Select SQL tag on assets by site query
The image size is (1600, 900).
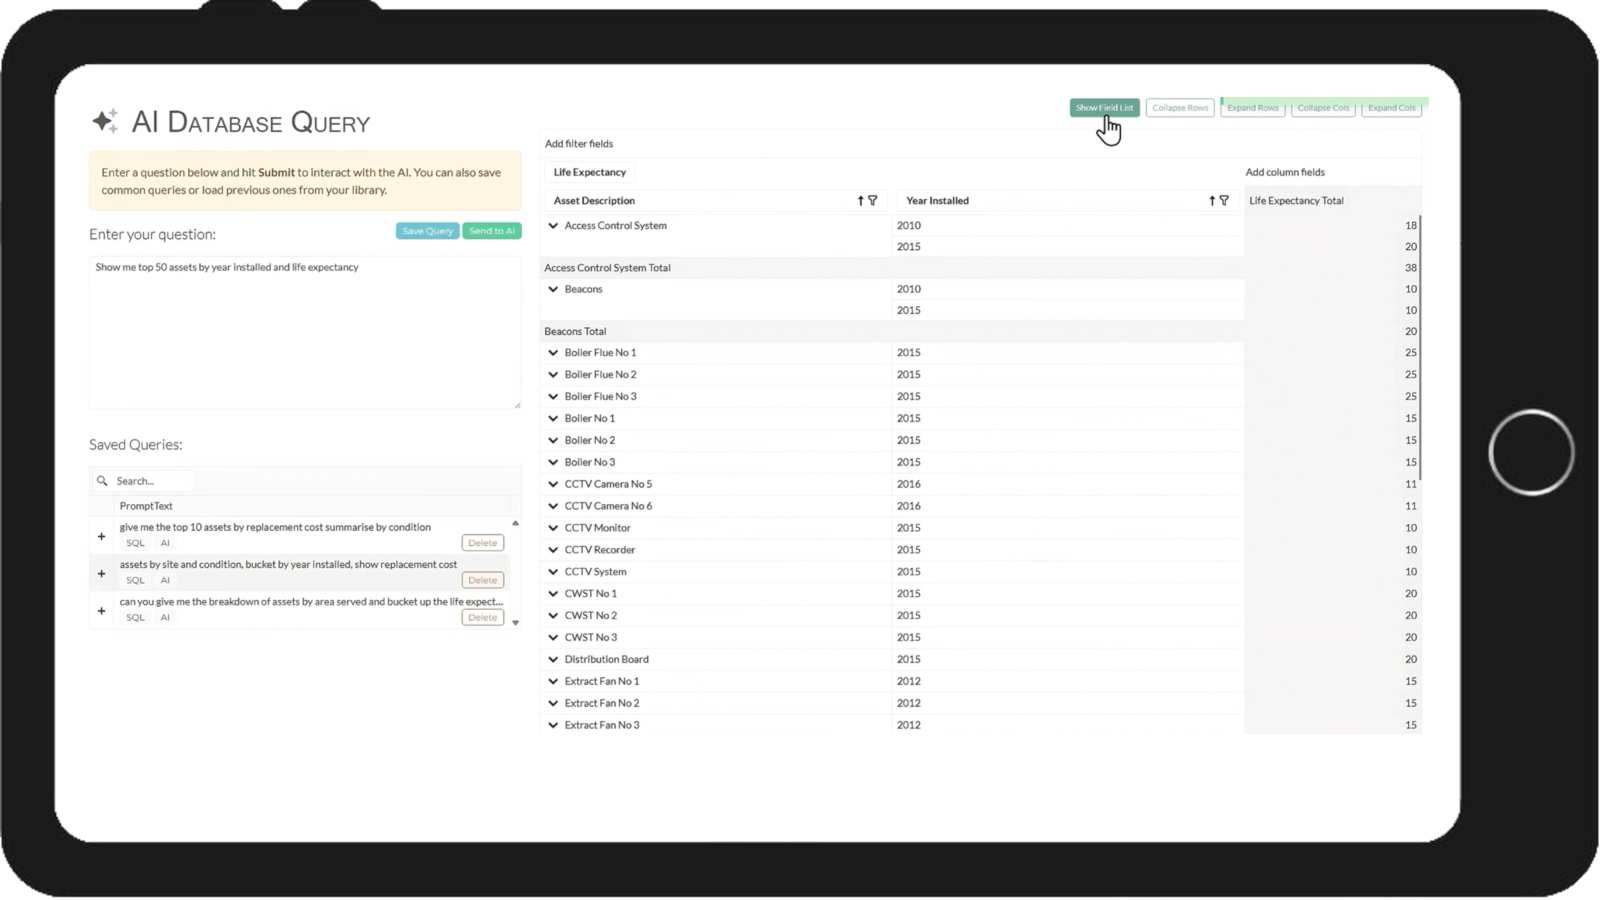[135, 580]
